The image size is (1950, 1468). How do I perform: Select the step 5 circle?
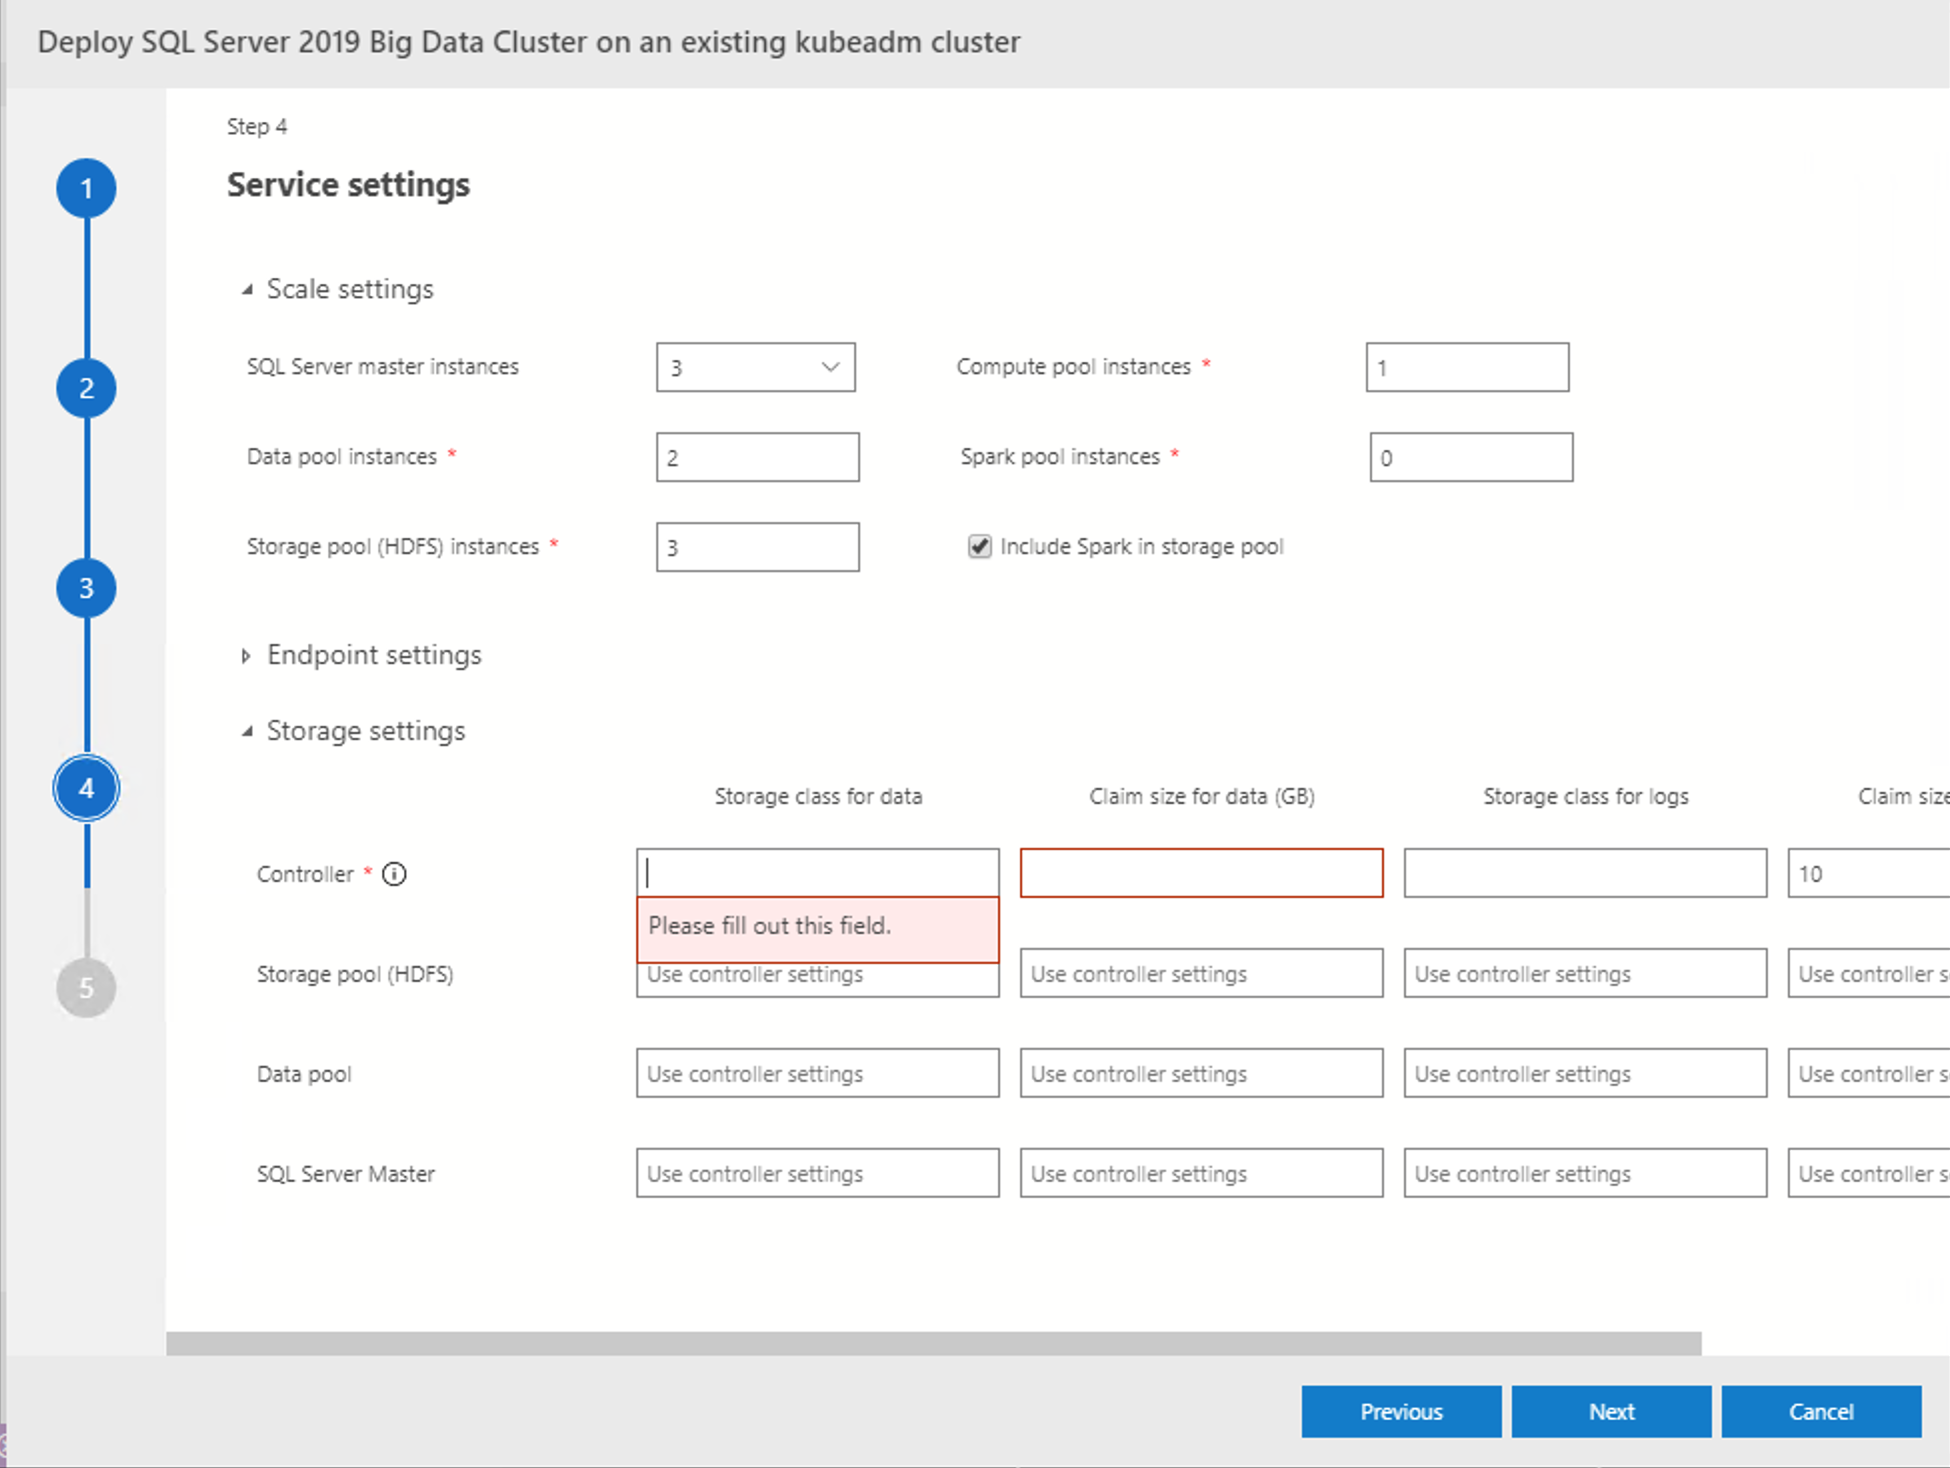[x=86, y=988]
